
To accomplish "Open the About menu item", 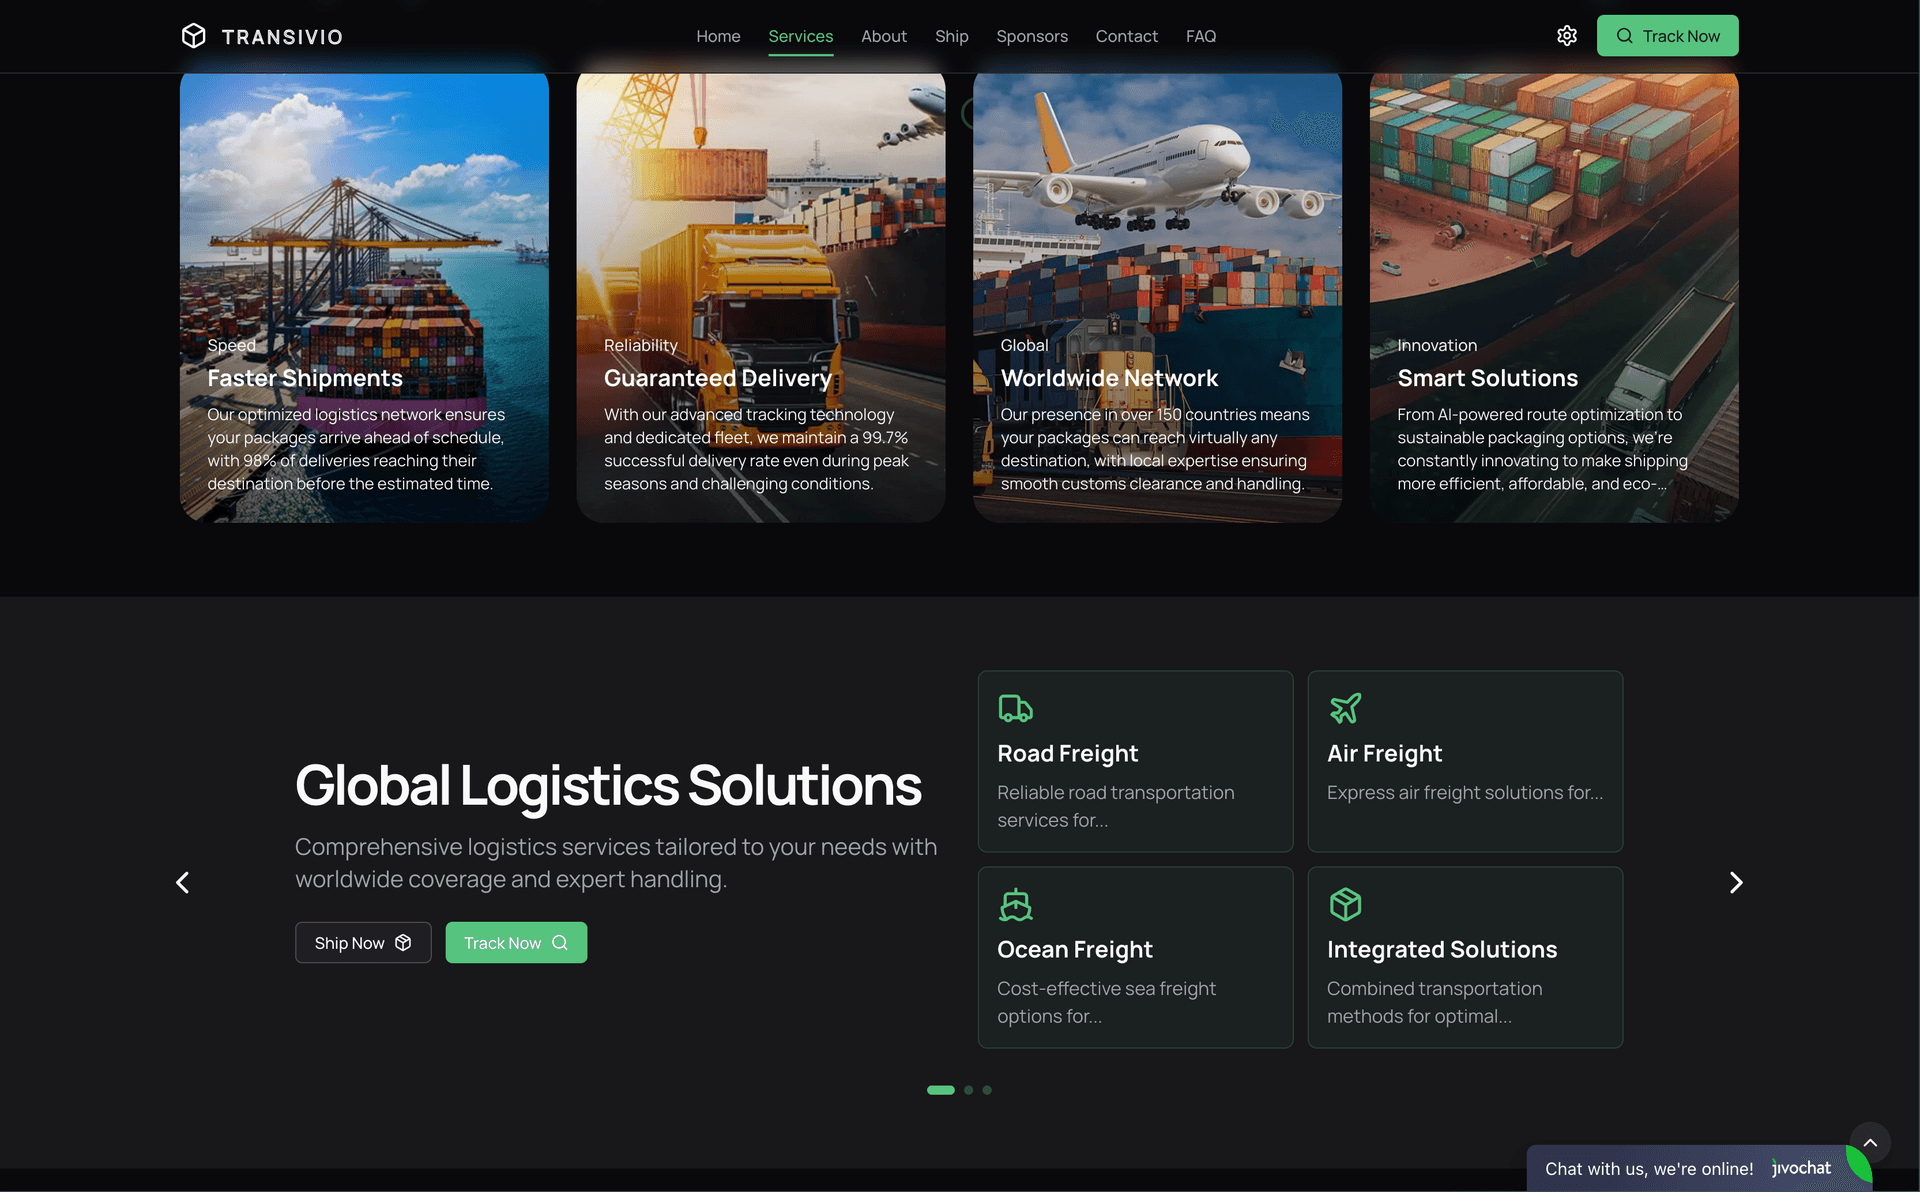I will [884, 36].
